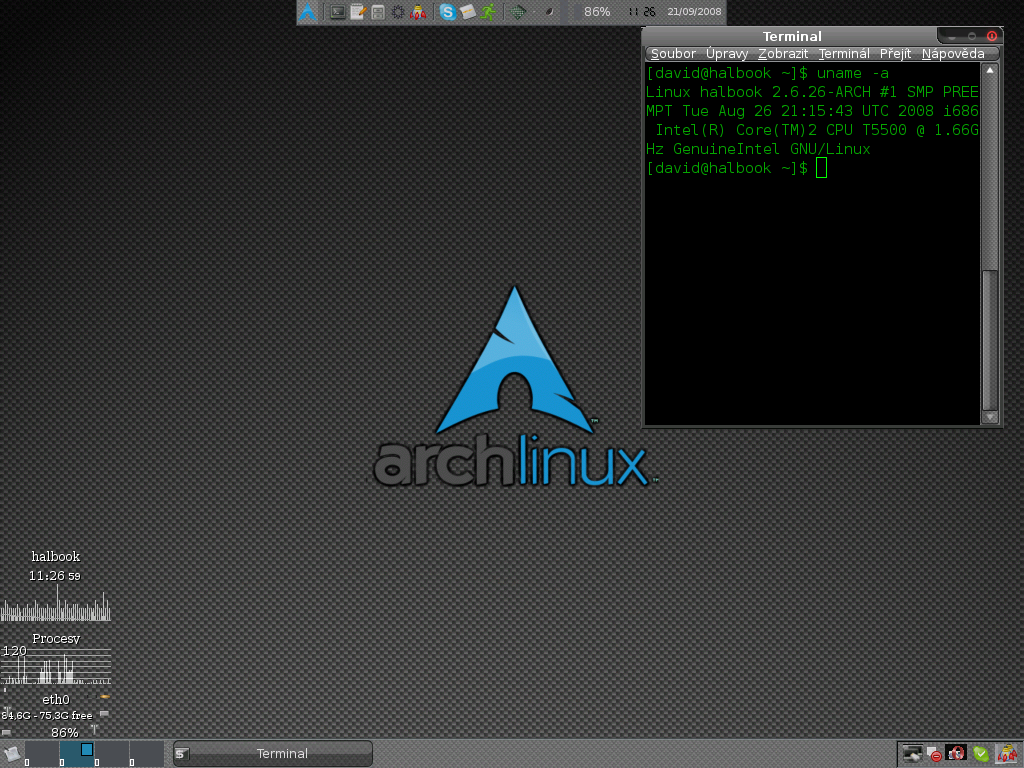Click the dark oval gadget in top shelf
This screenshot has height=768, width=1024.
click(550, 12)
